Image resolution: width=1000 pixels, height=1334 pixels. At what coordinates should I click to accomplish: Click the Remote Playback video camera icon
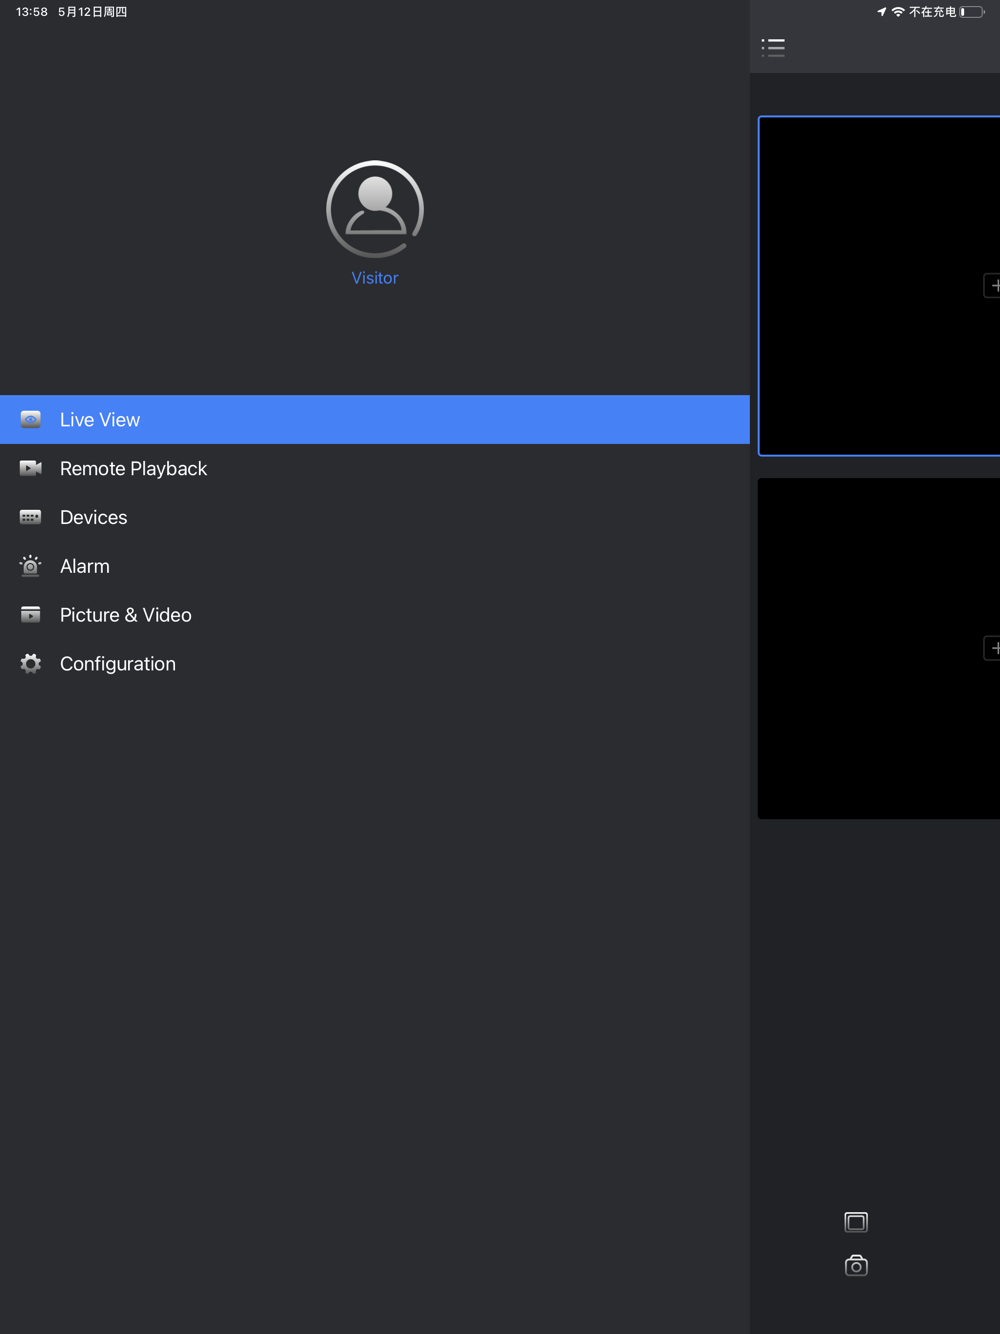pyautogui.click(x=31, y=468)
